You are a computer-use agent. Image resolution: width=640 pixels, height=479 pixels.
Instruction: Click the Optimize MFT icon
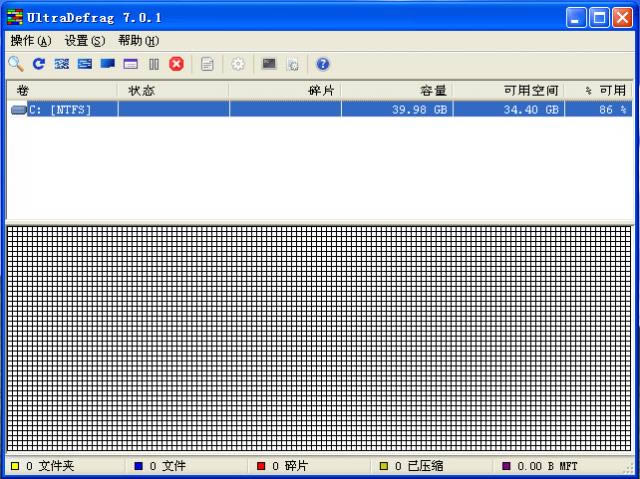tap(131, 64)
